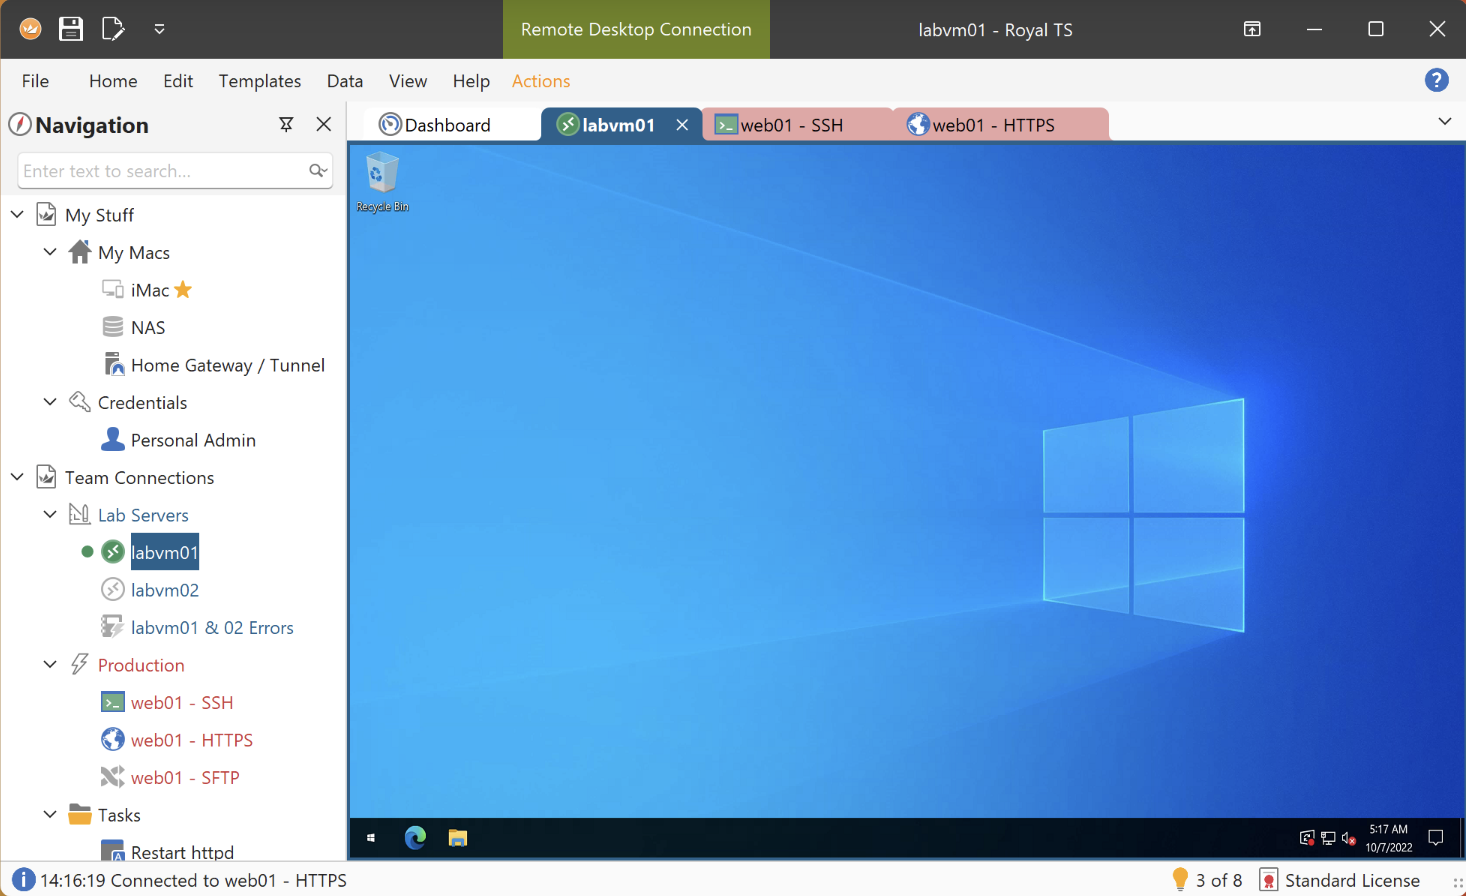1466x896 pixels.
Task: Toggle the Navigation panel pin
Action: point(286,124)
